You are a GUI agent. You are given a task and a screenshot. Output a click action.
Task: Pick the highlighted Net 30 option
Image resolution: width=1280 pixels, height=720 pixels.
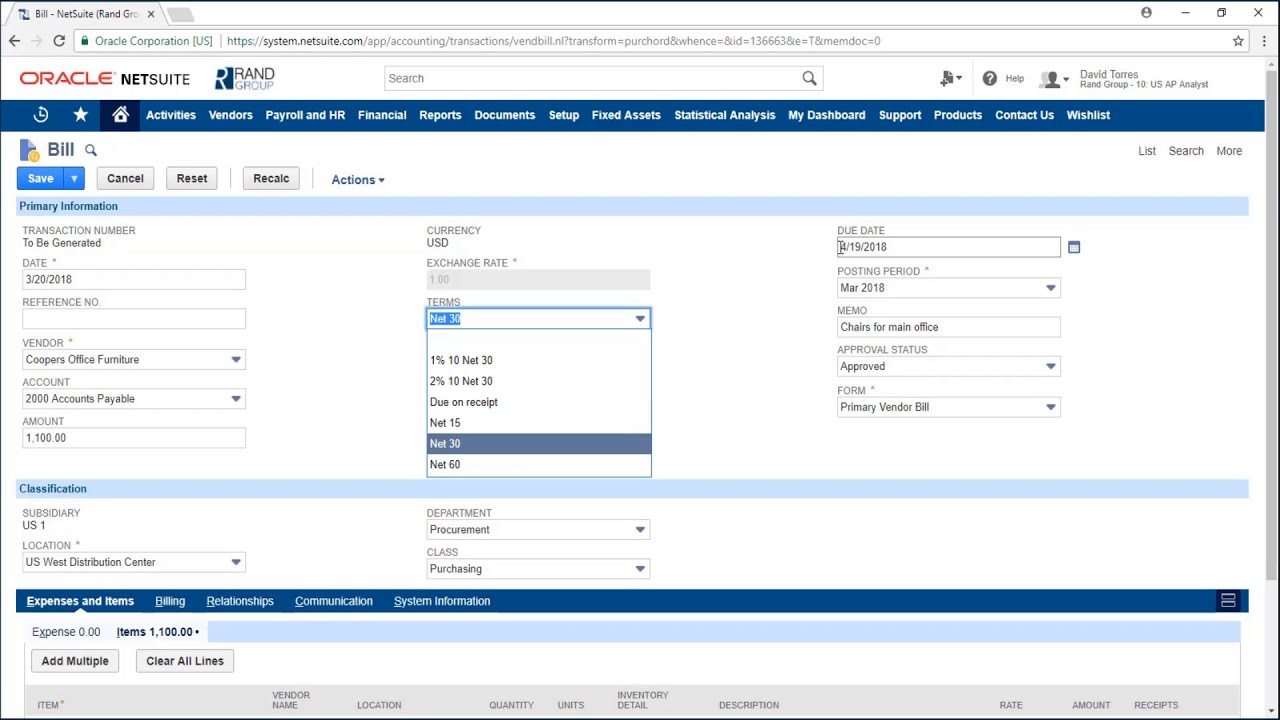(x=539, y=444)
